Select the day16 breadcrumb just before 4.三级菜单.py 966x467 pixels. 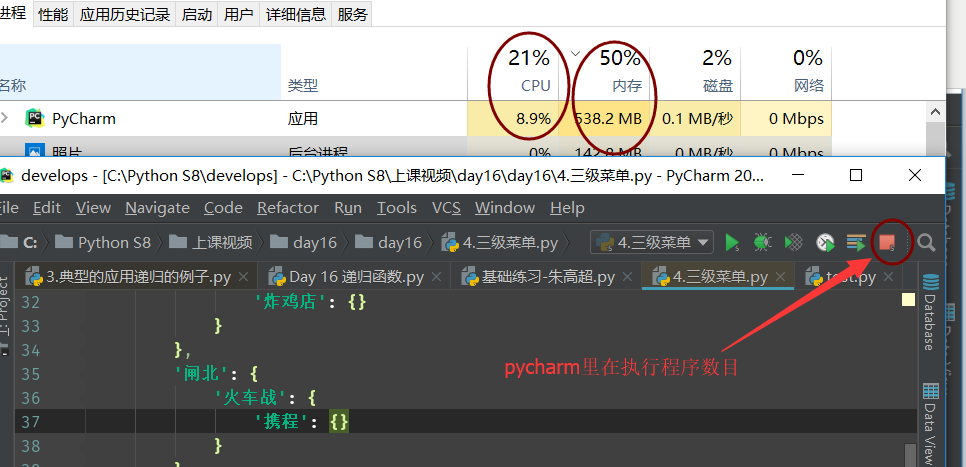point(389,243)
